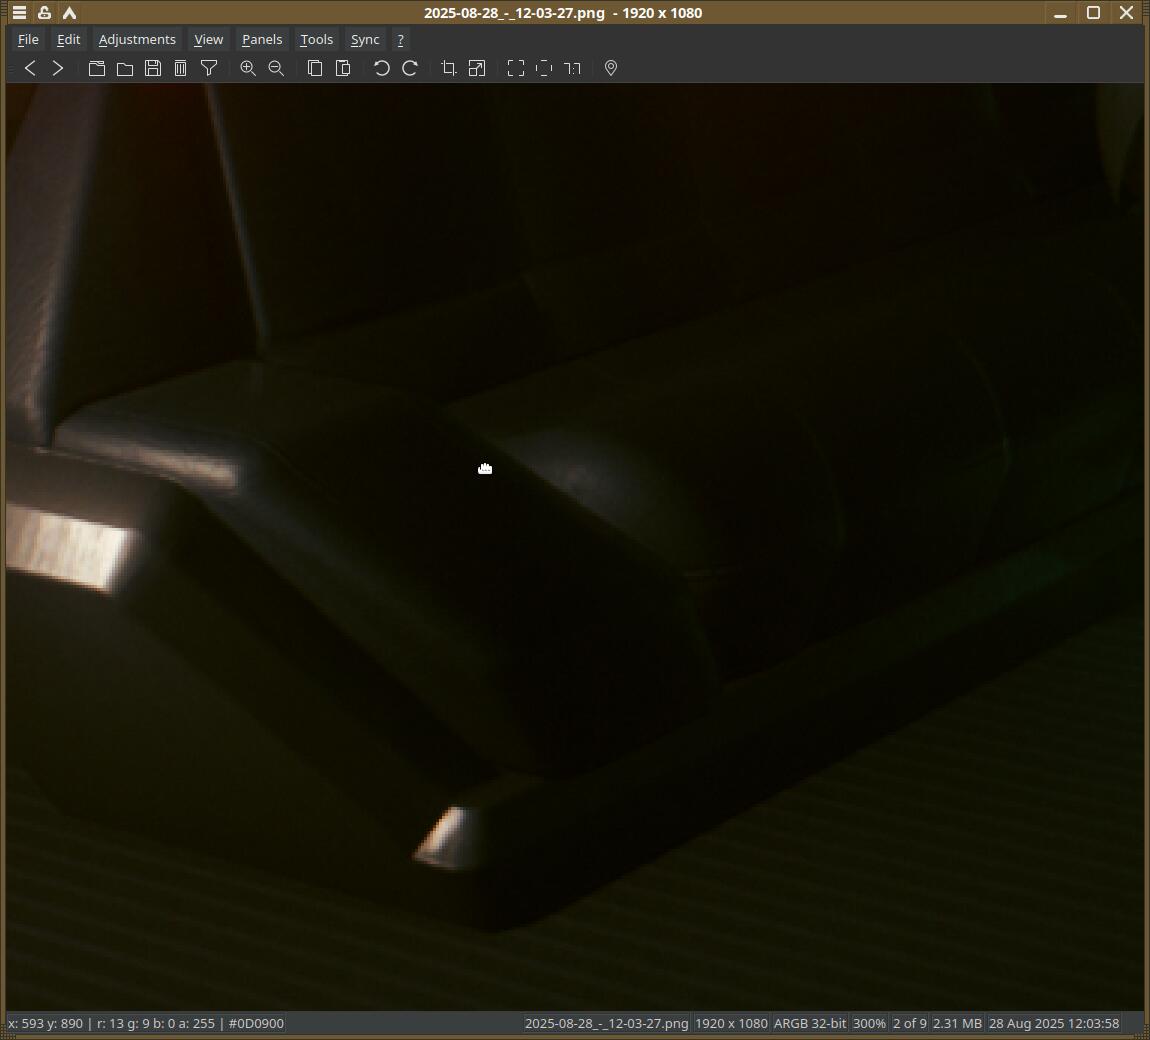Open the File menu
This screenshot has width=1150, height=1040.
coord(28,40)
